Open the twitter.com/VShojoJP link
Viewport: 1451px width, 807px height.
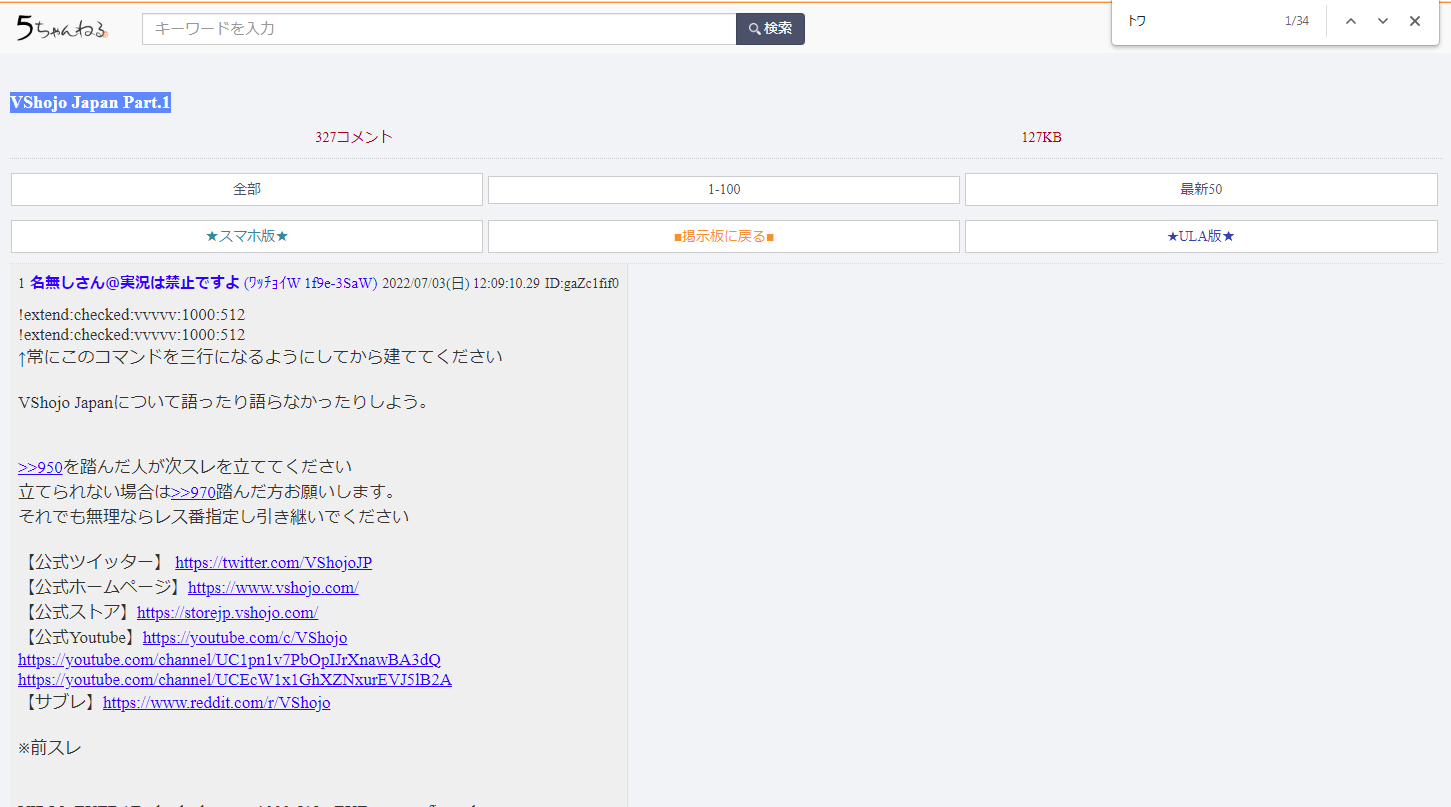click(273, 563)
